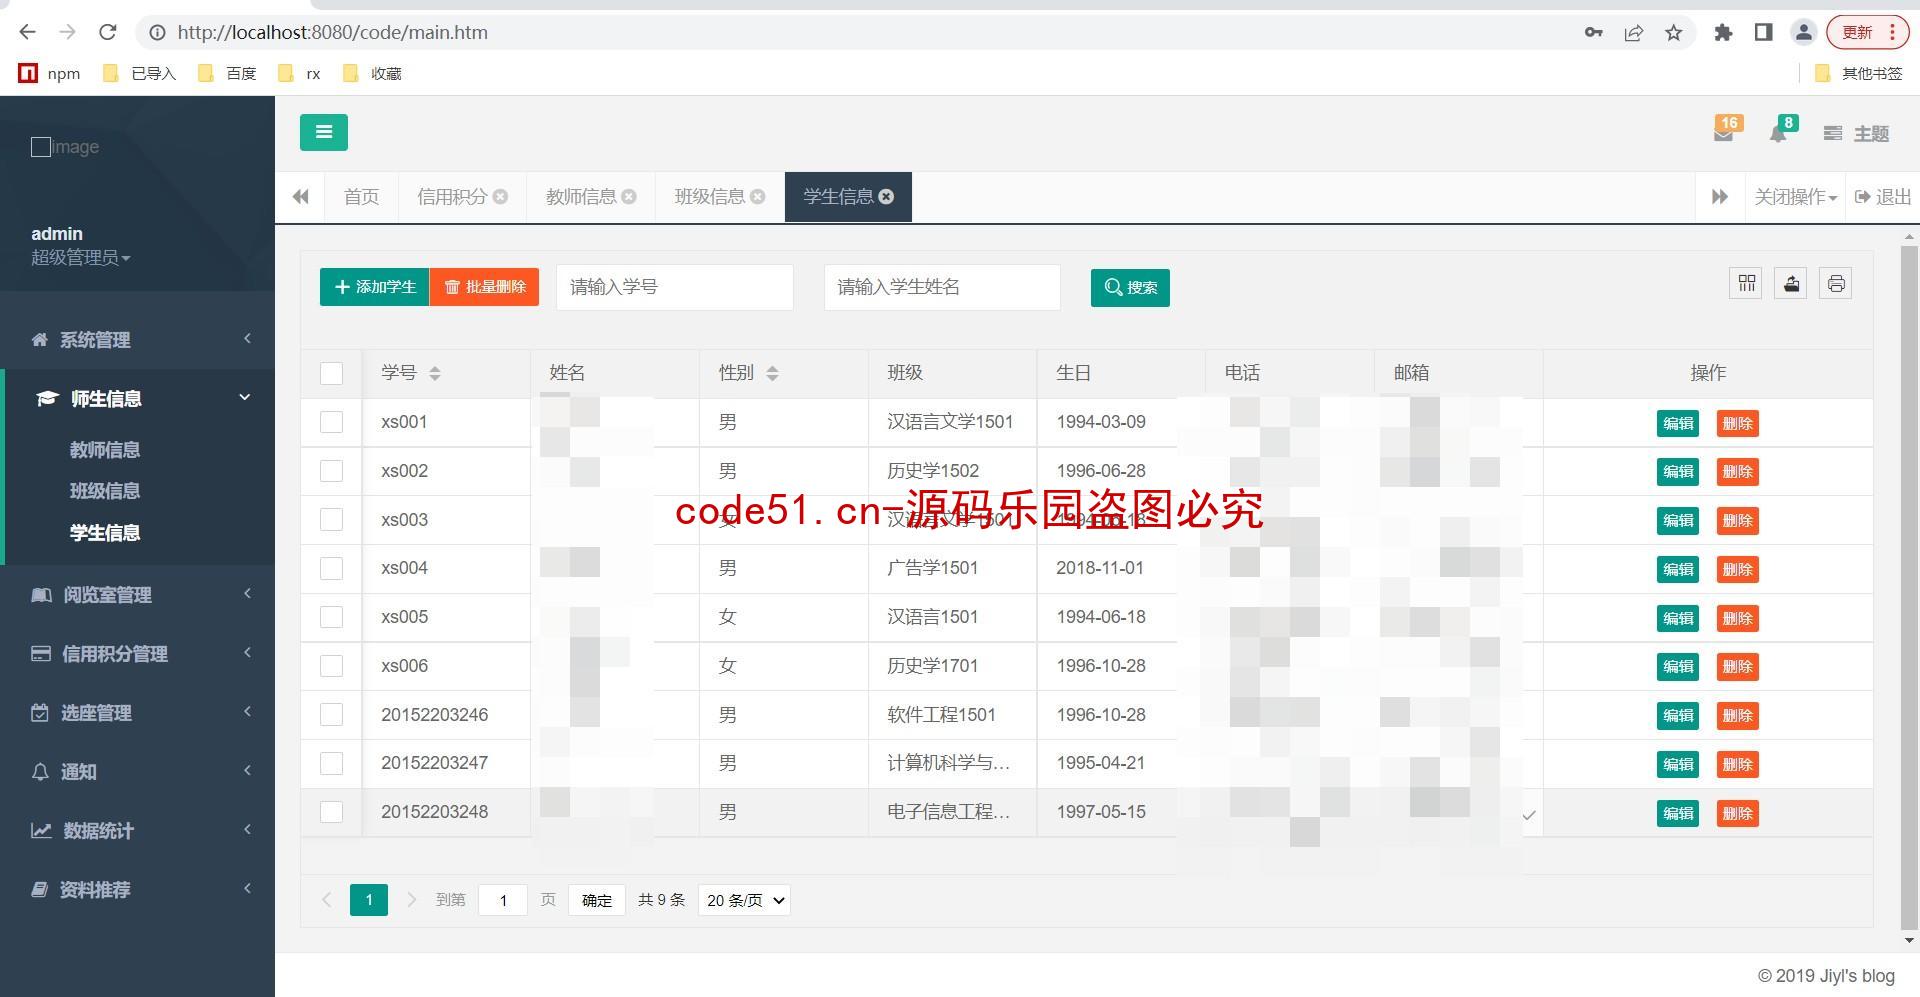This screenshot has width=1920, height=997.
Task: Open the 超级管理员 user dropdown
Action: (x=81, y=258)
